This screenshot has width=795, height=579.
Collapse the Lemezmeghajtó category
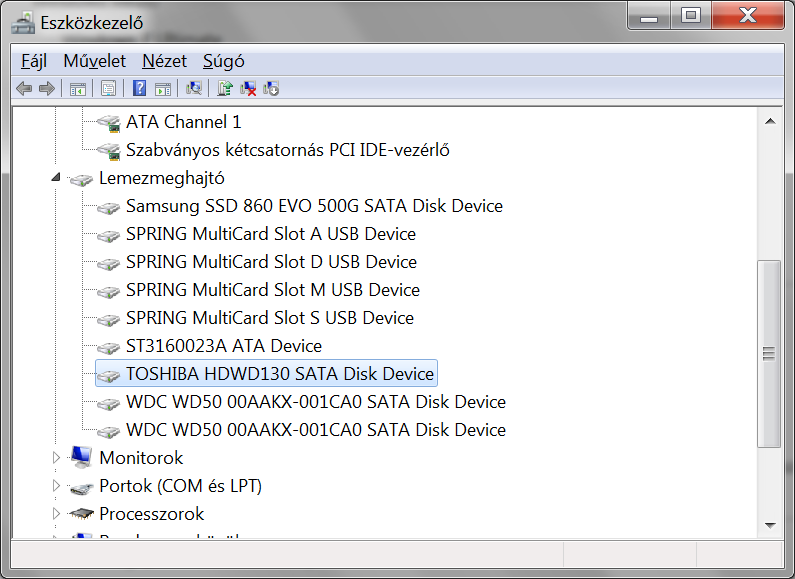(56, 177)
